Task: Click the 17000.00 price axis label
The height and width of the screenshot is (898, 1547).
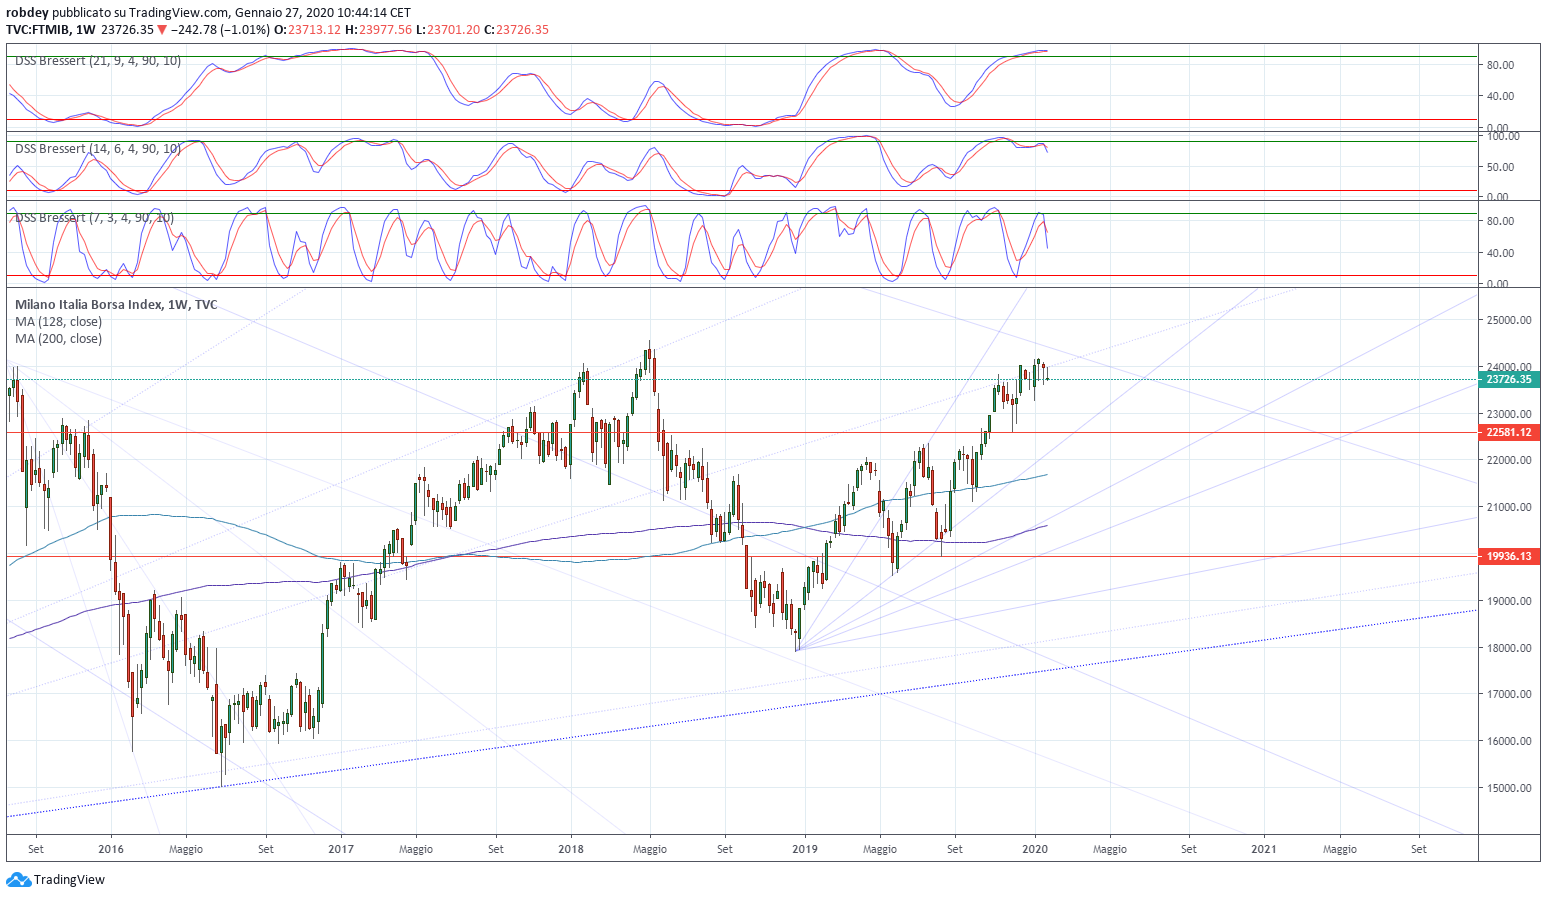Action: coord(1509,694)
